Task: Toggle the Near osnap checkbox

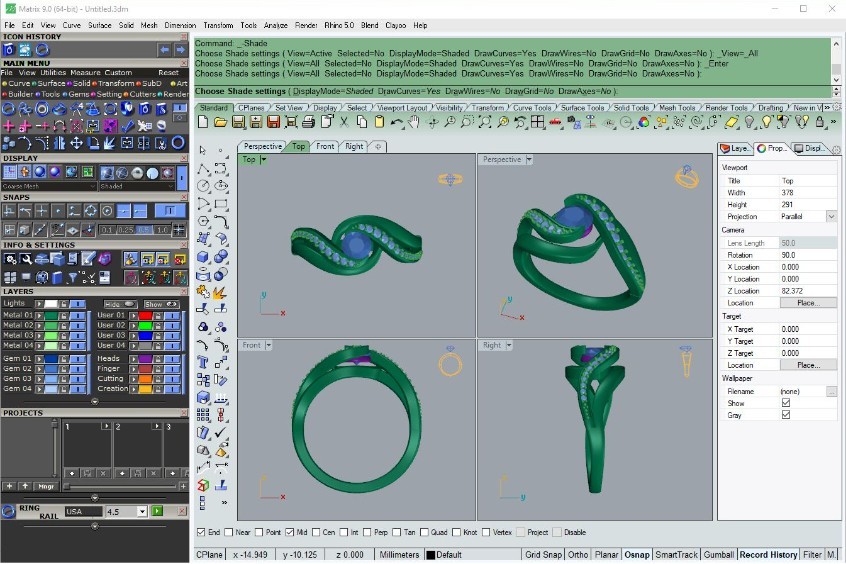Action: pos(232,532)
